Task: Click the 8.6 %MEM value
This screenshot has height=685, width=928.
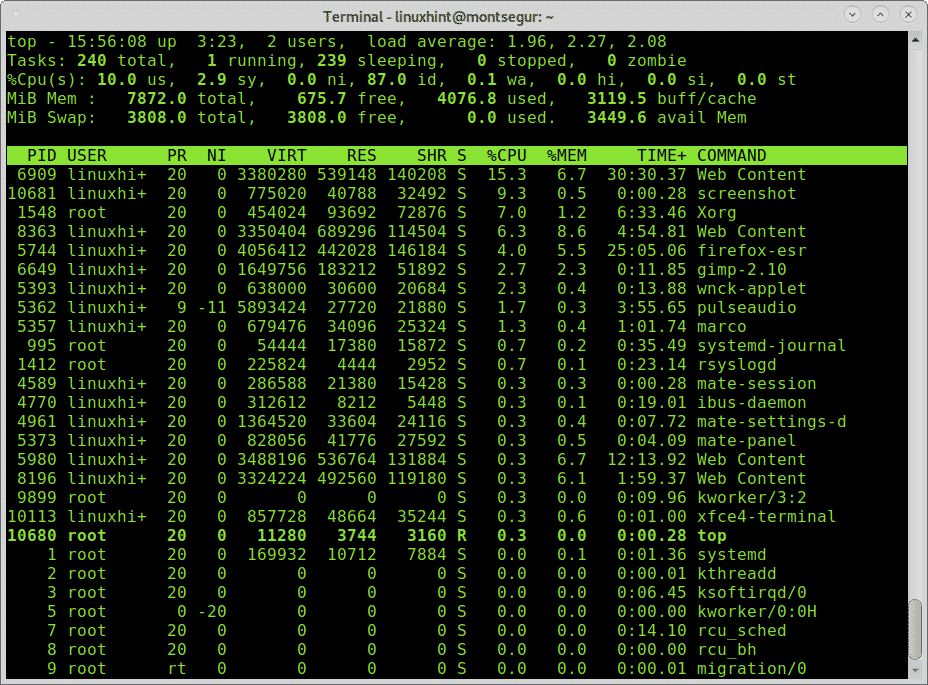Action: click(x=572, y=231)
